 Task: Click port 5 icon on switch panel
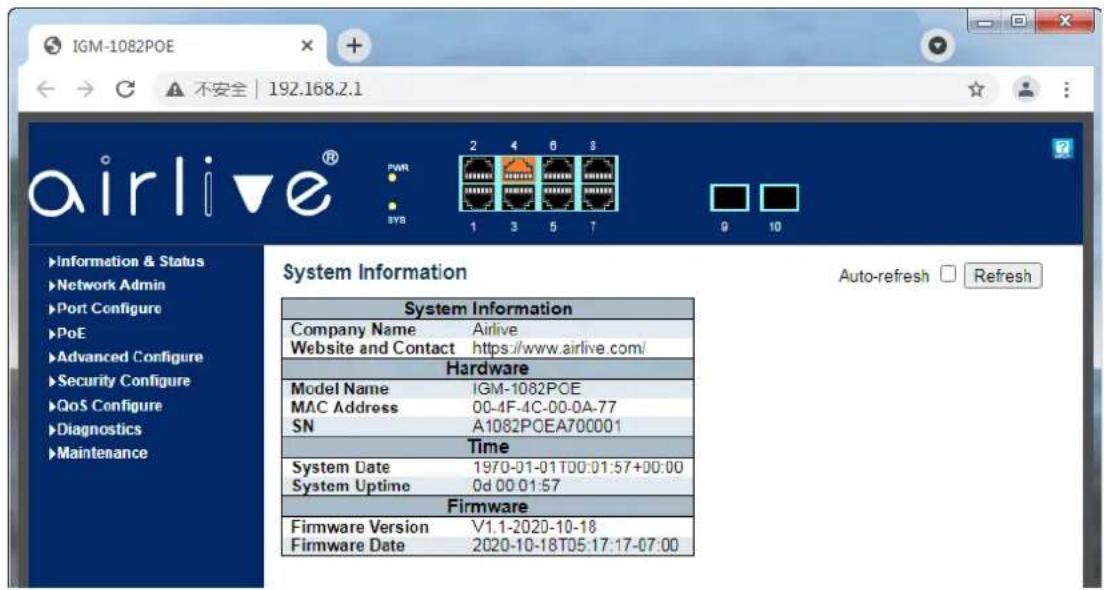558,197
